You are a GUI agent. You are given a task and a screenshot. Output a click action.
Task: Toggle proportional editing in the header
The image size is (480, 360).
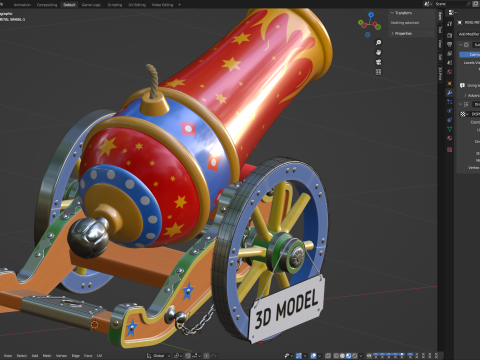(x=207, y=356)
